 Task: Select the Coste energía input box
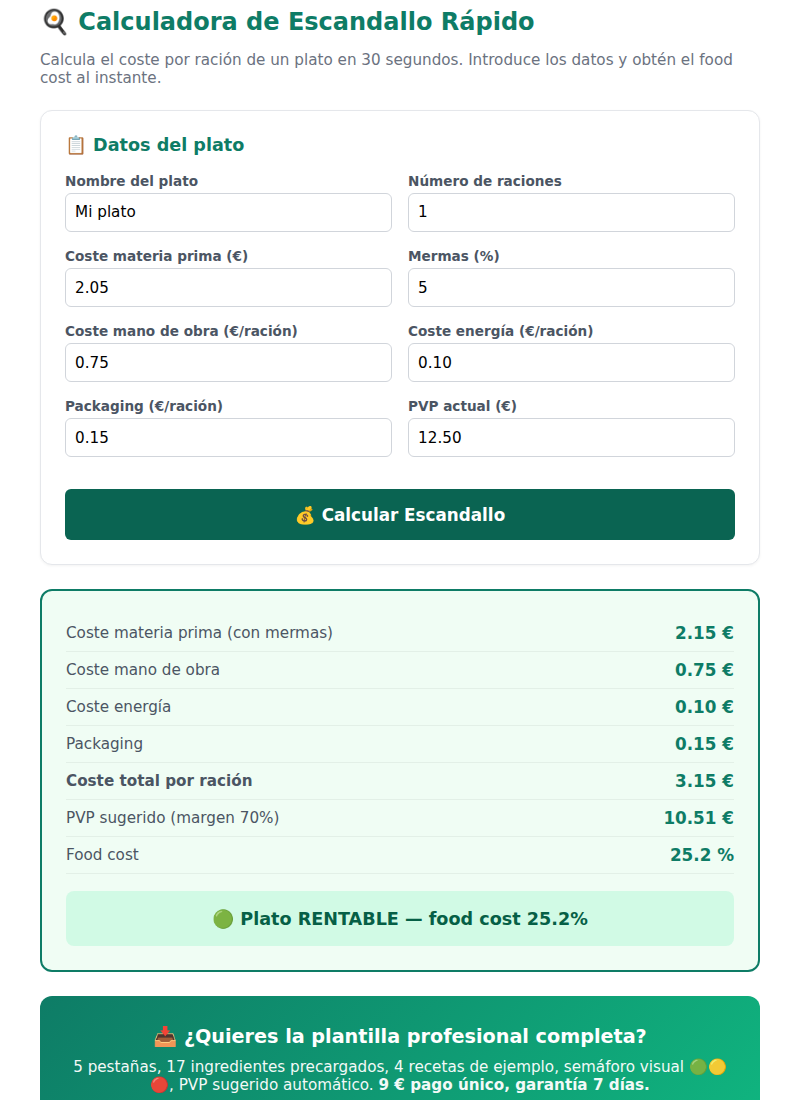(x=571, y=362)
